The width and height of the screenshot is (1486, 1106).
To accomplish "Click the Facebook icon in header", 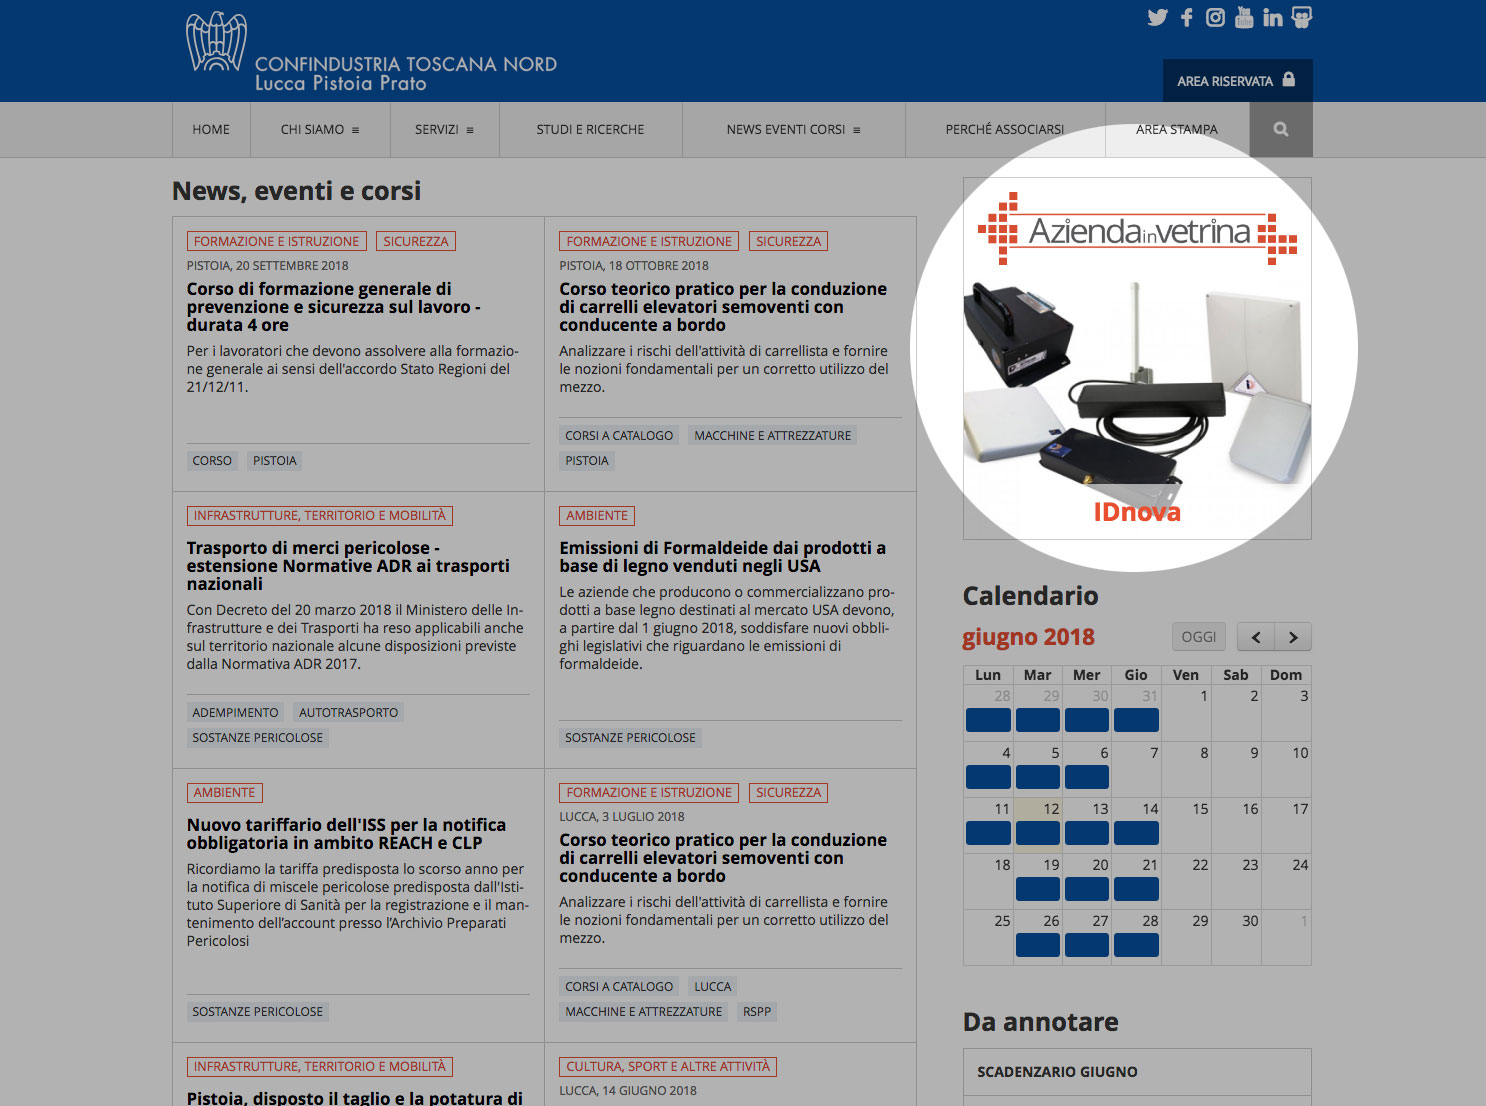I will pos(1186,18).
